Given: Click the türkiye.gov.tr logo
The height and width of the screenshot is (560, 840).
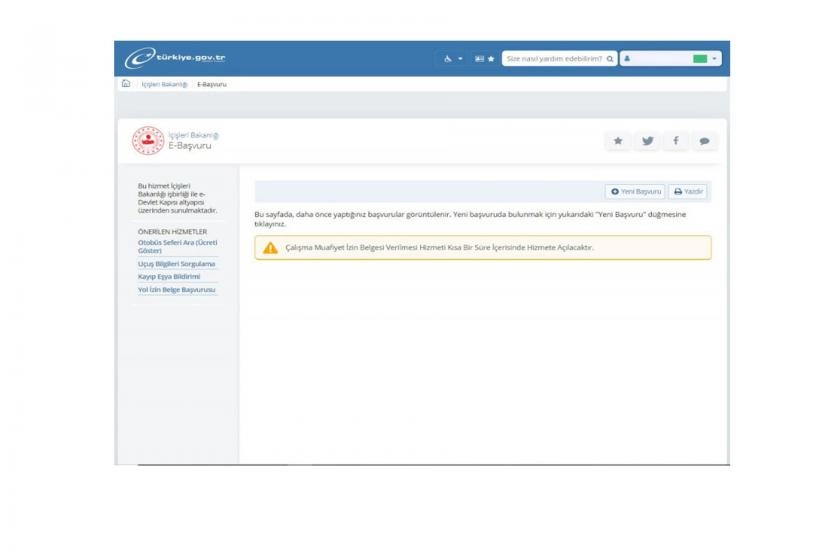Looking at the screenshot, I should point(175,58).
